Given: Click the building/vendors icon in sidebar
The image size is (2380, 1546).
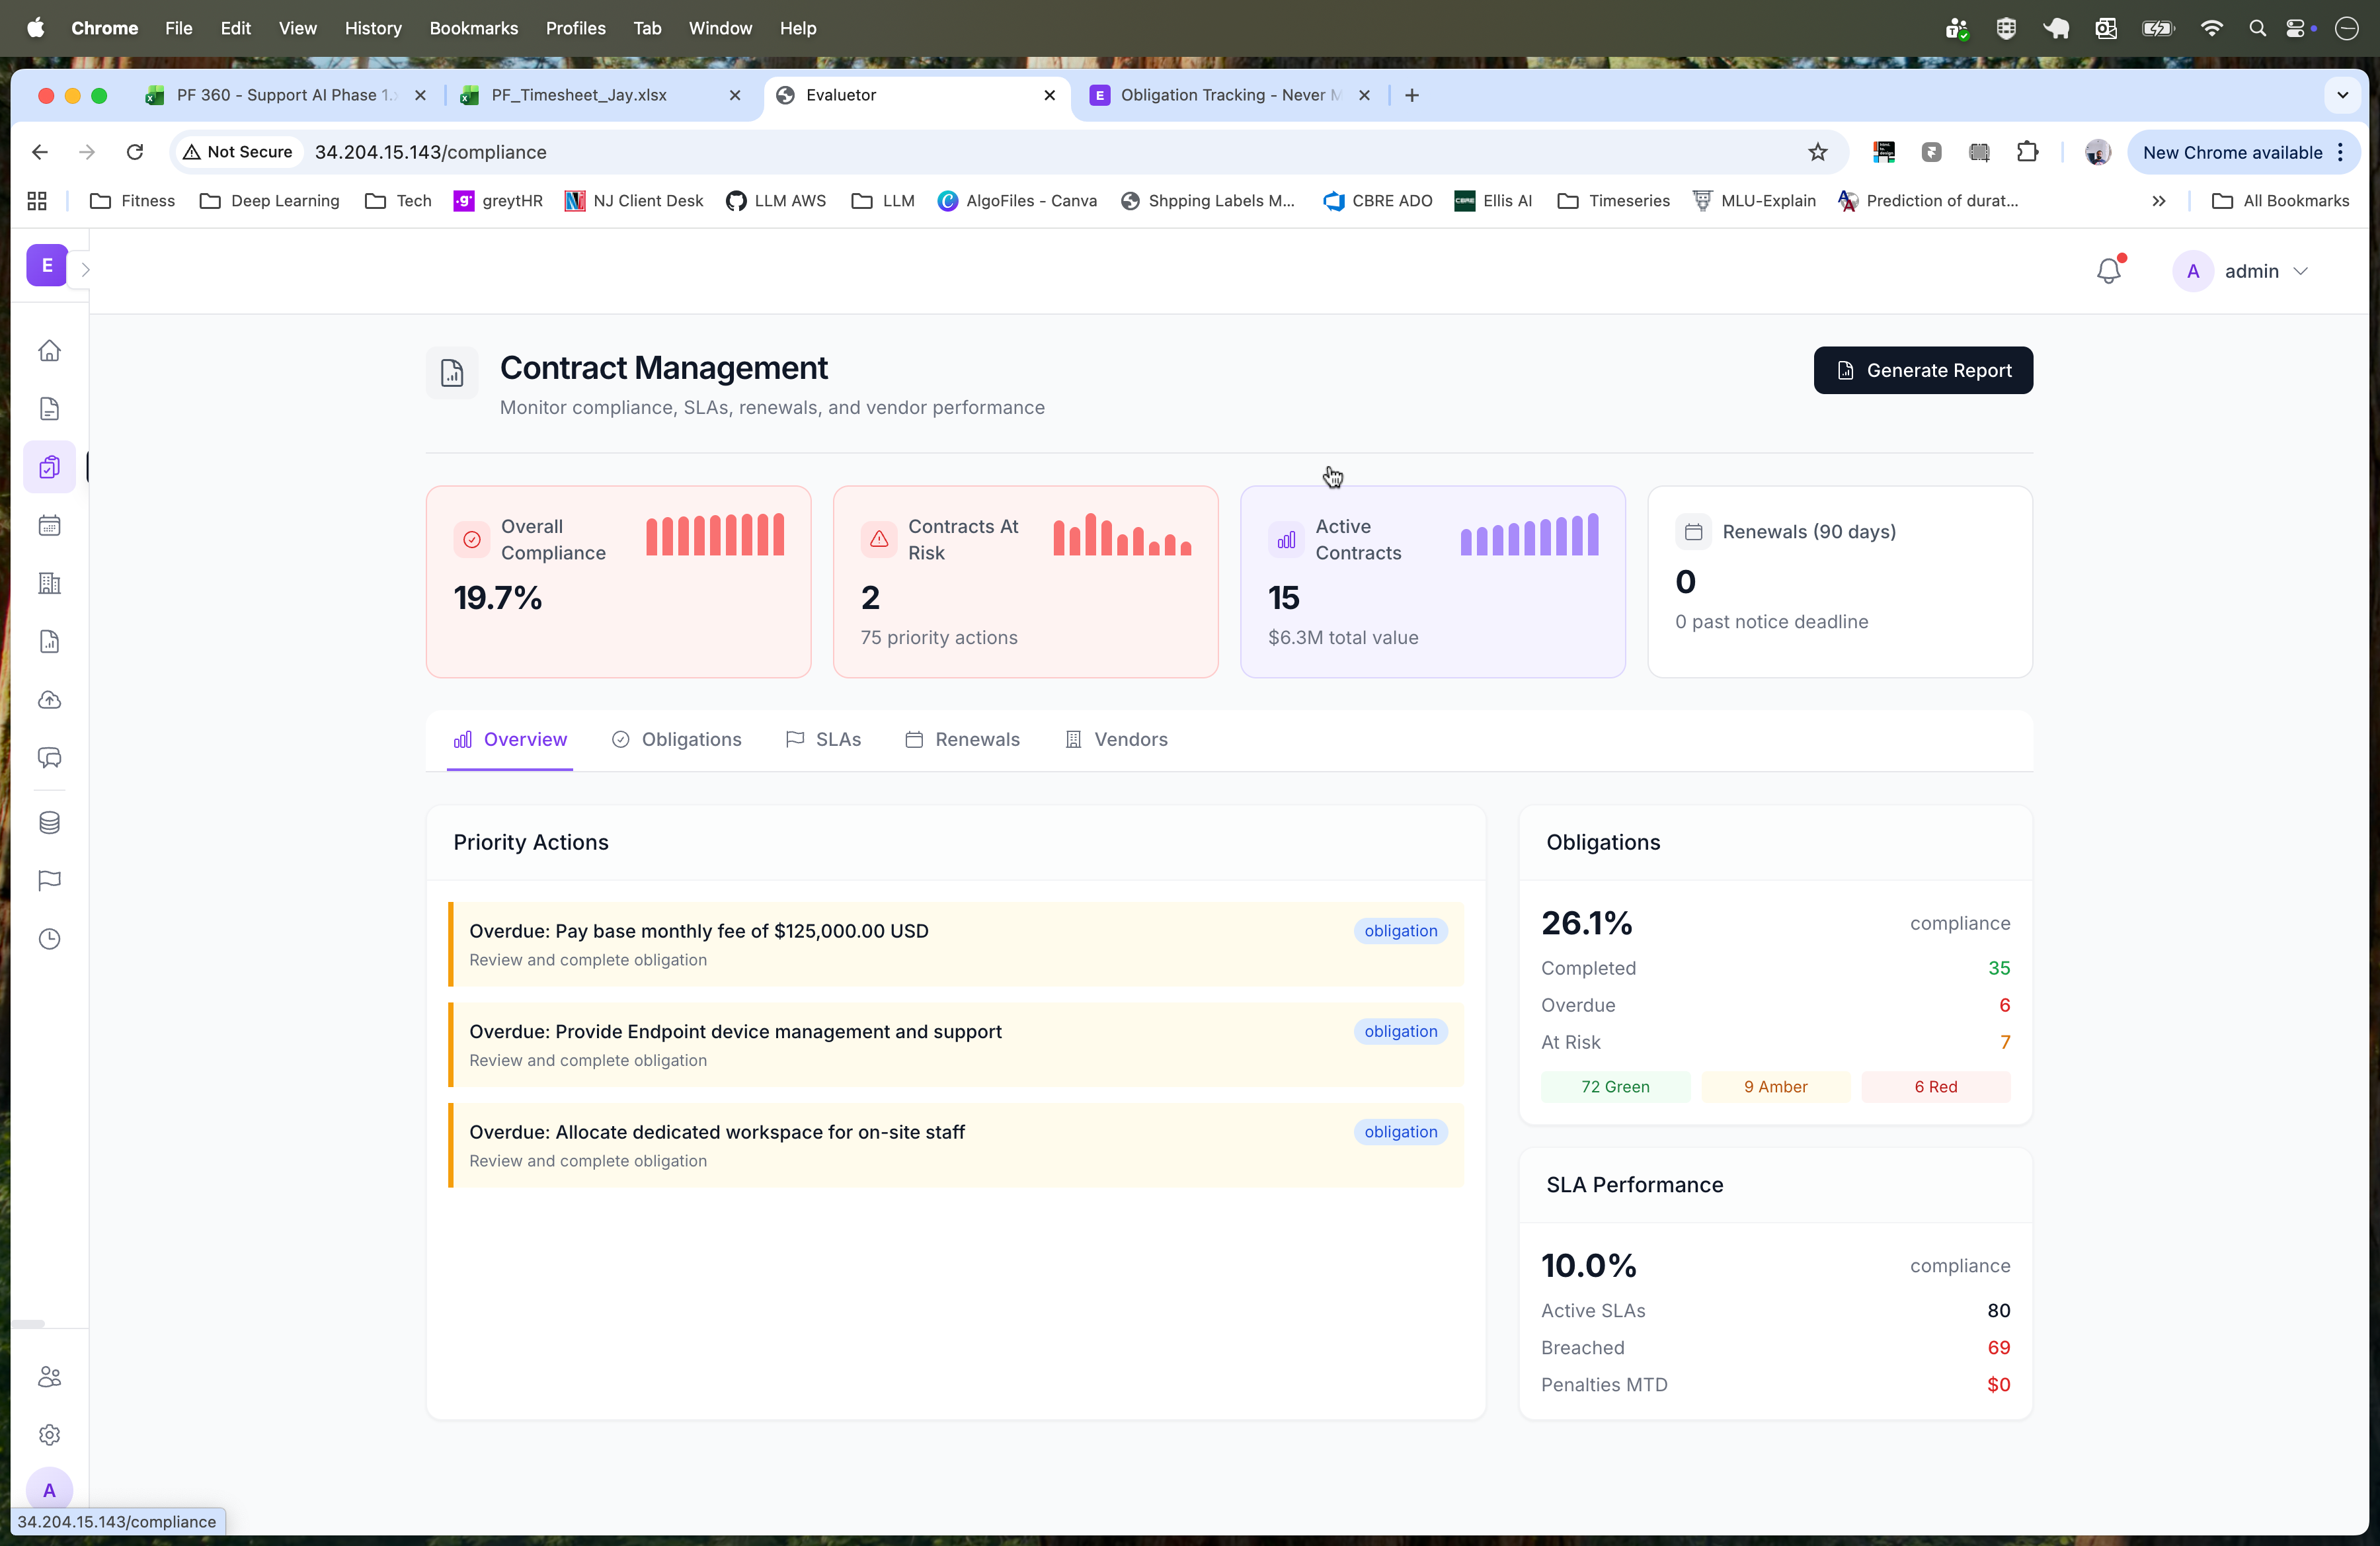Looking at the screenshot, I should point(49,583).
